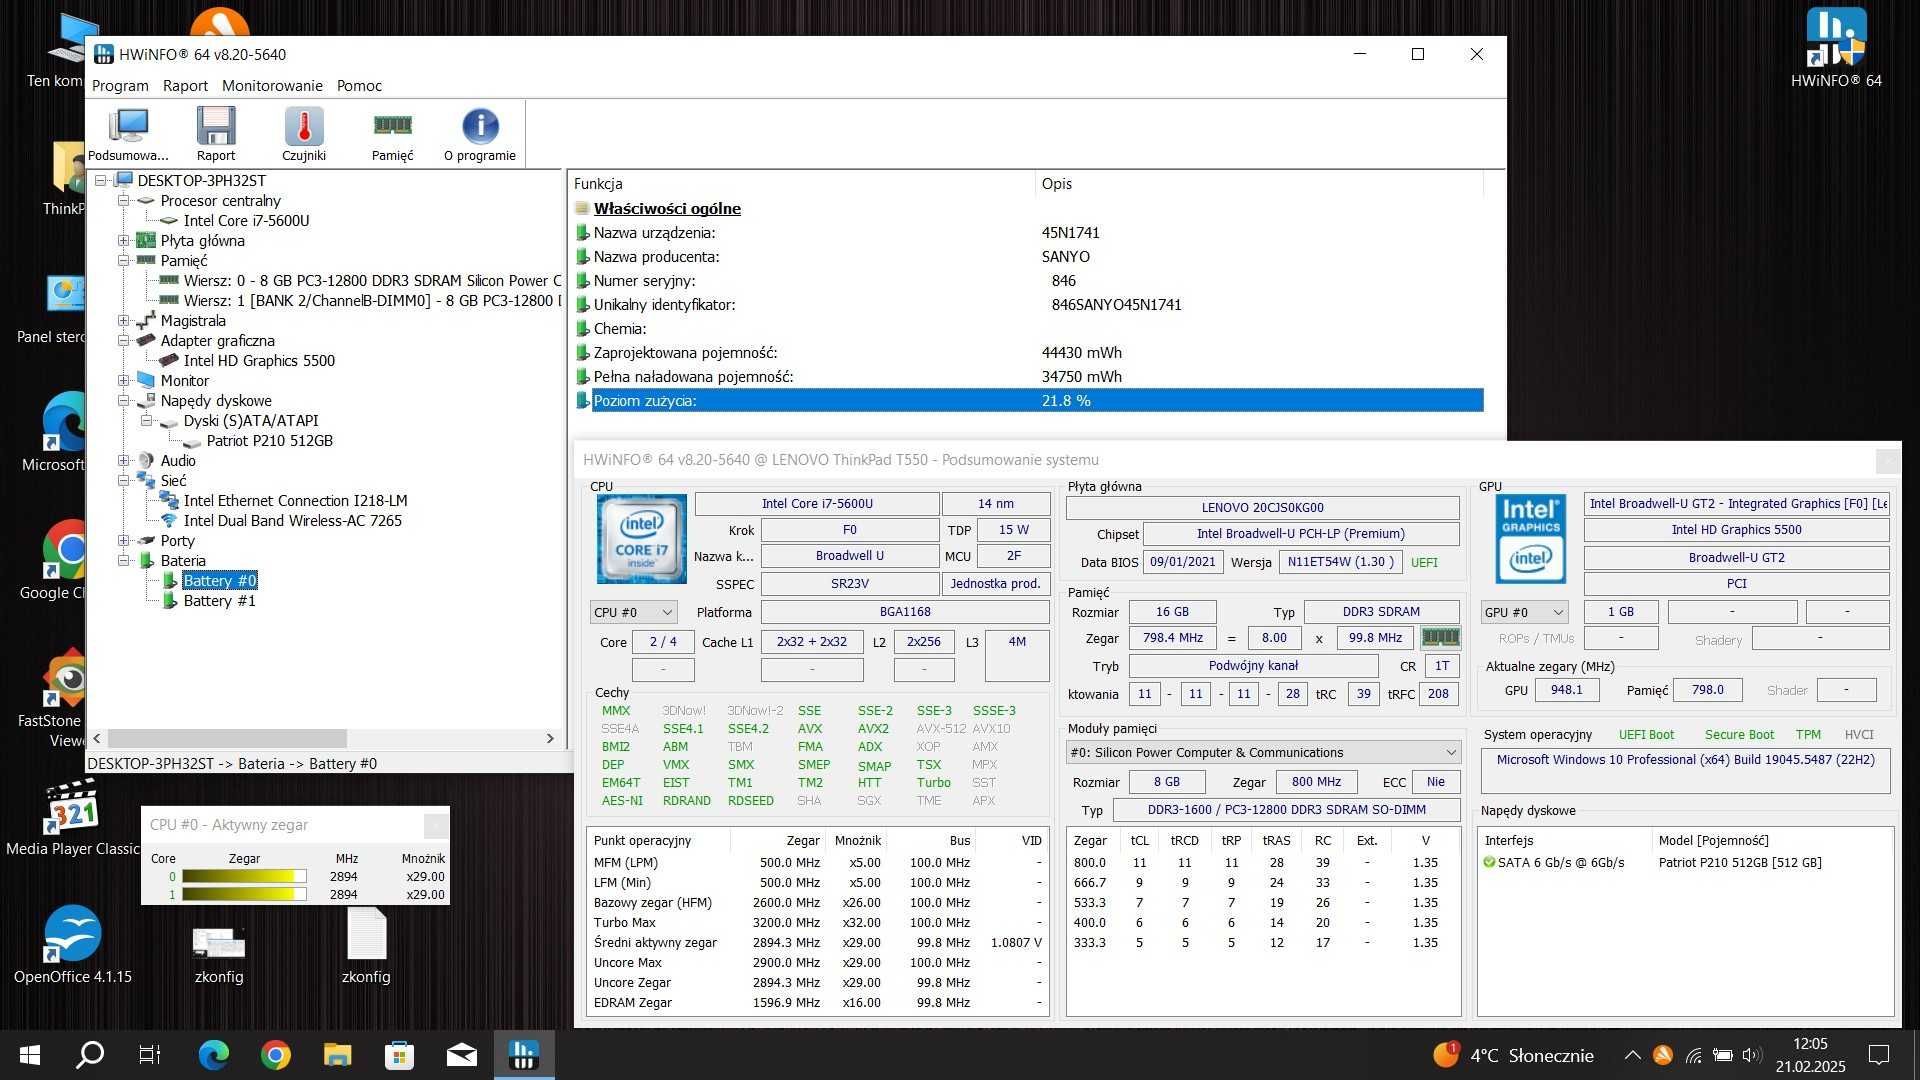The height and width of the screenshot is (1080, 1920).
Task: Click the Poziom zużycia row
Action: click(1028, 401)
